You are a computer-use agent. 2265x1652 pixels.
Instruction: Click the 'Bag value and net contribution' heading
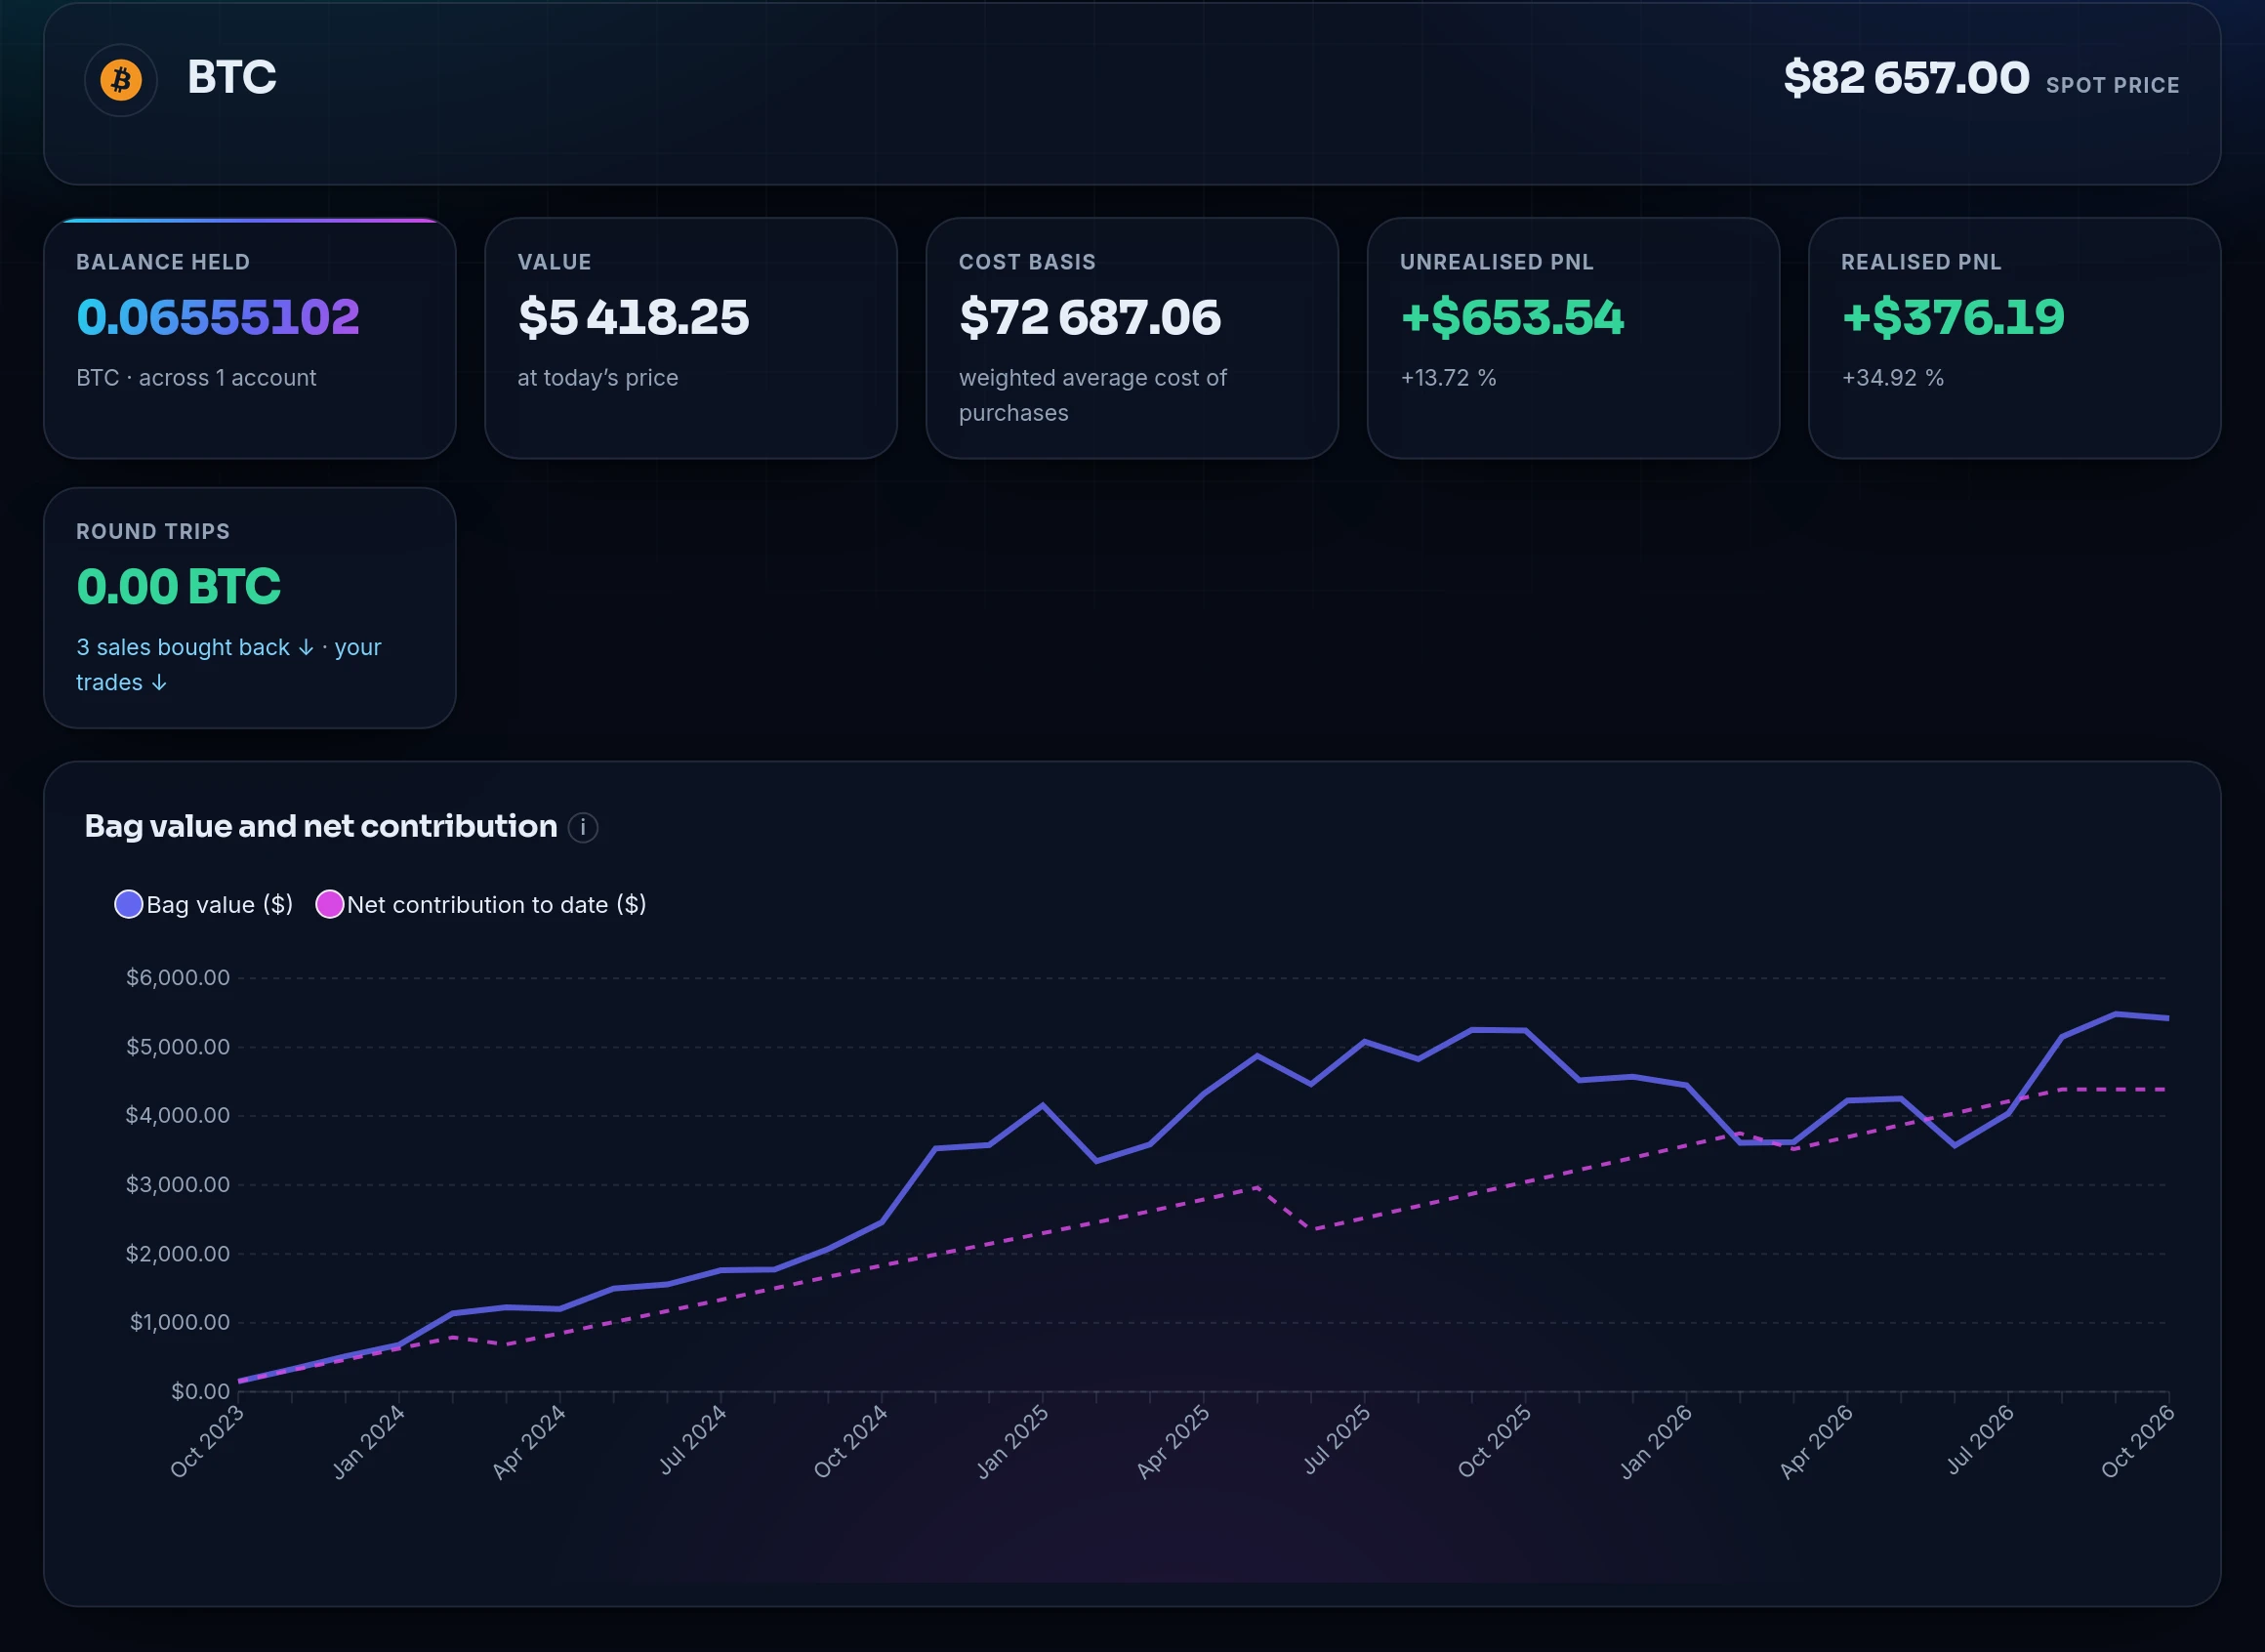tap(321, 827)
